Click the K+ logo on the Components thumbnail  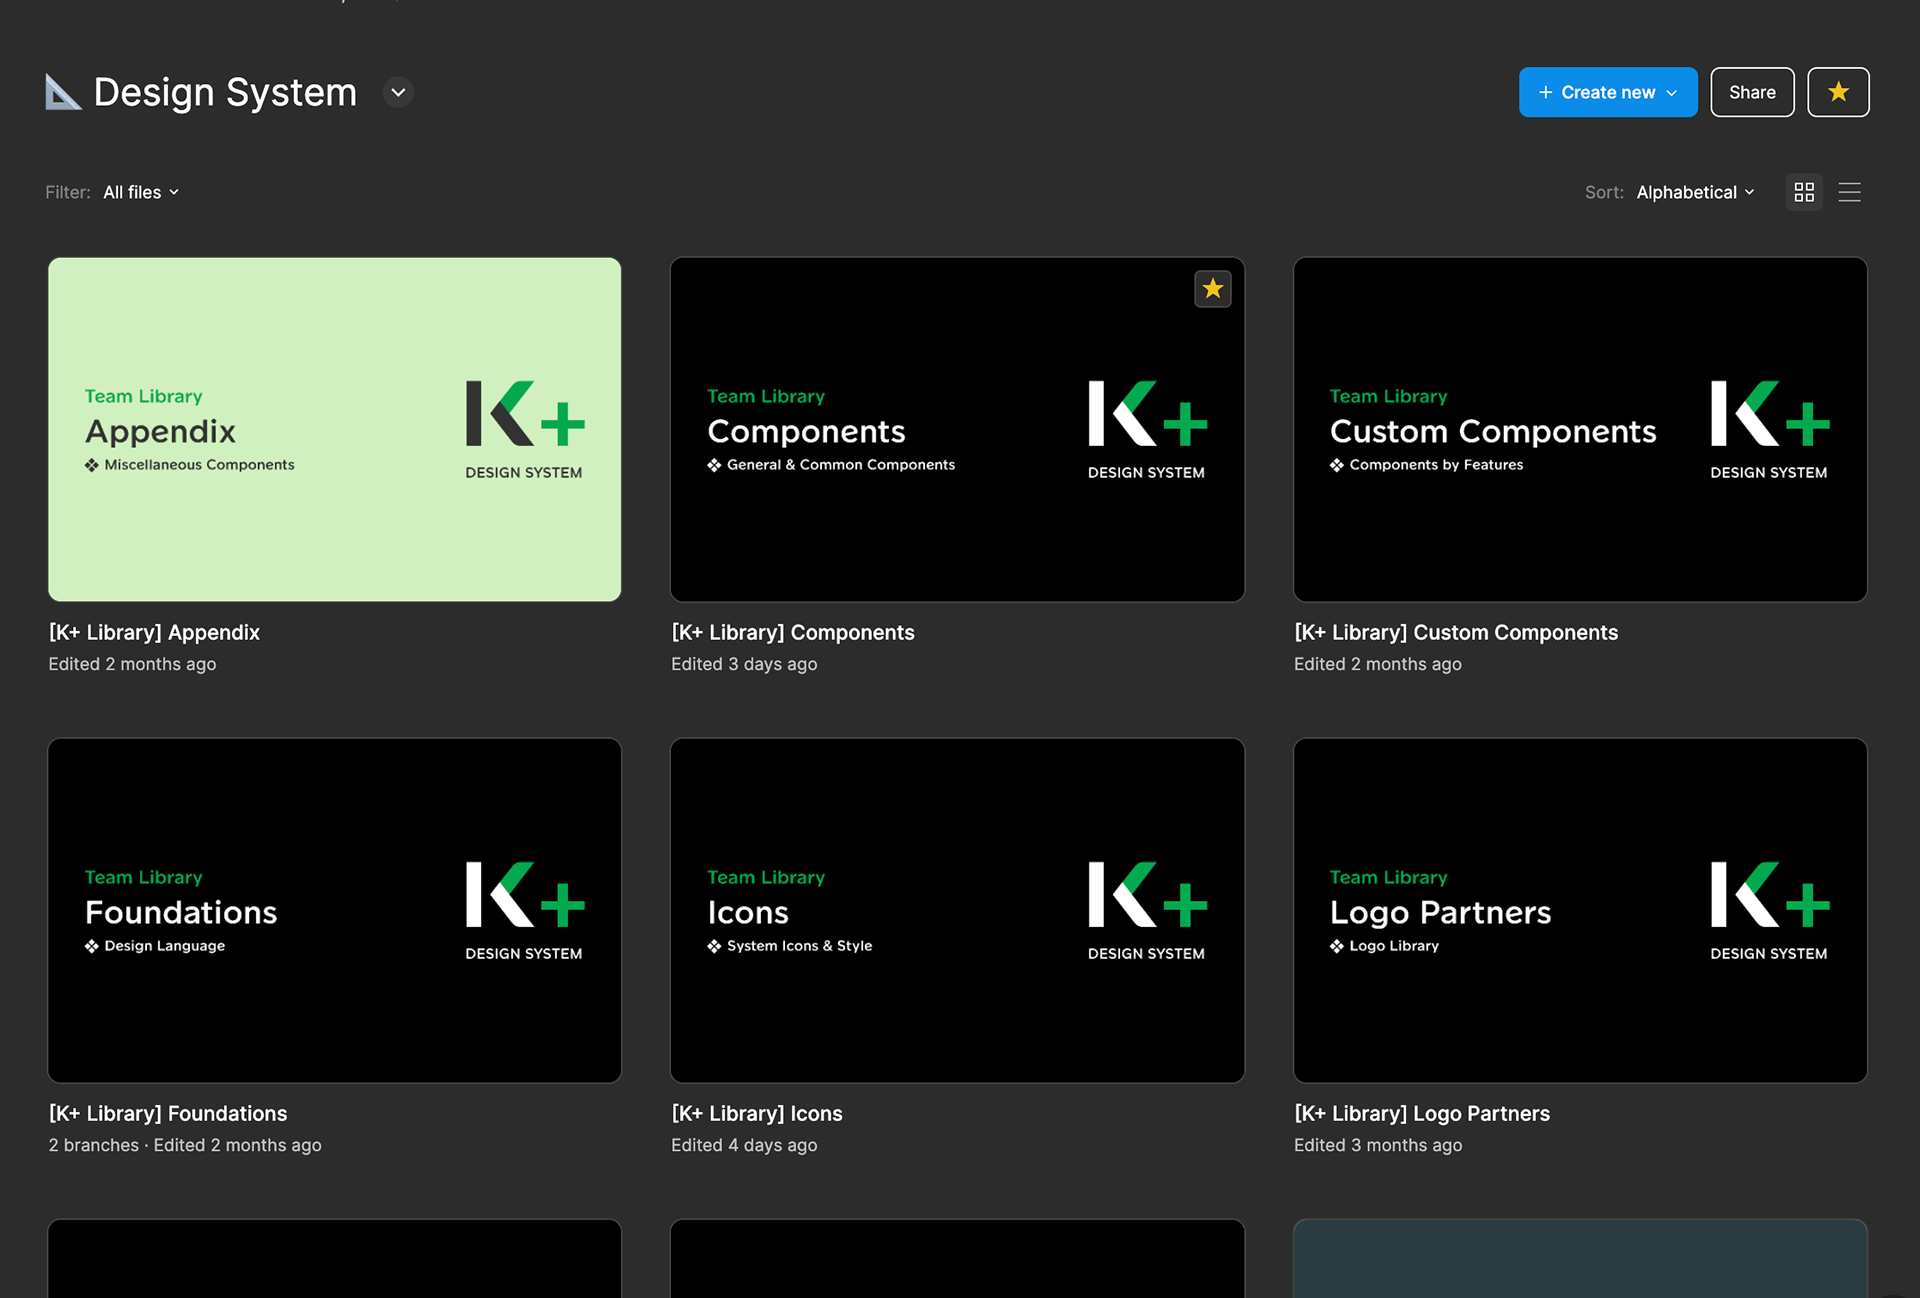click(x=1148, y=413)
